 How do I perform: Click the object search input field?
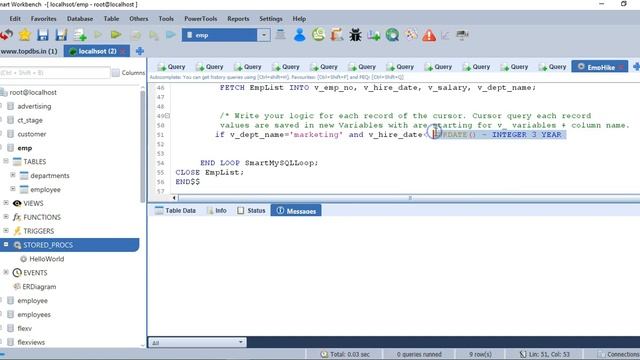pyautogui.click(x=55, y=73)
